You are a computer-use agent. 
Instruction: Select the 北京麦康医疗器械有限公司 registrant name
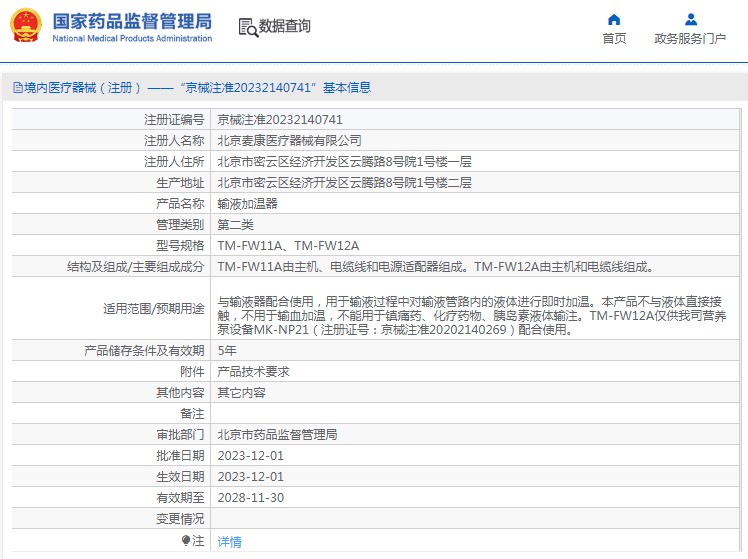click(x=289, y=141)
